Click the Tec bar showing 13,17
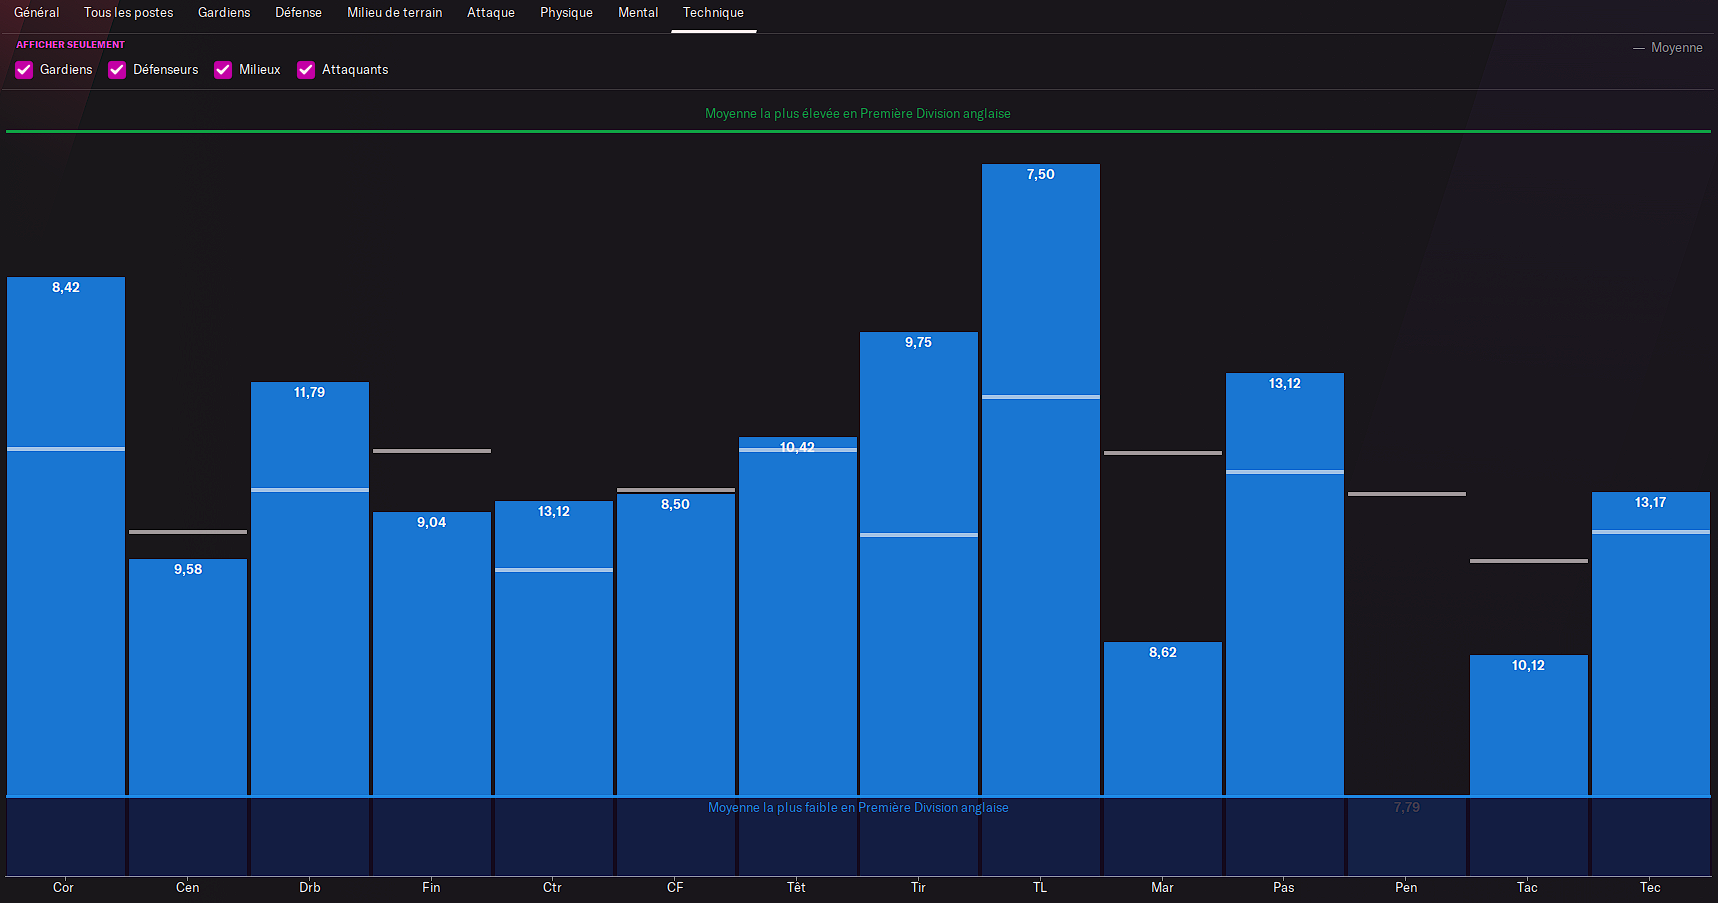The image size is (1718, 903). (1650, 643)
